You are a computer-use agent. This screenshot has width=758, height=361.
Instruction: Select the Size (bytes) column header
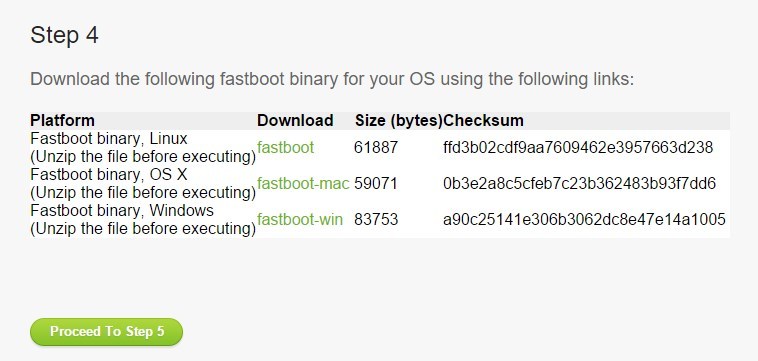(x=398, y=120)
